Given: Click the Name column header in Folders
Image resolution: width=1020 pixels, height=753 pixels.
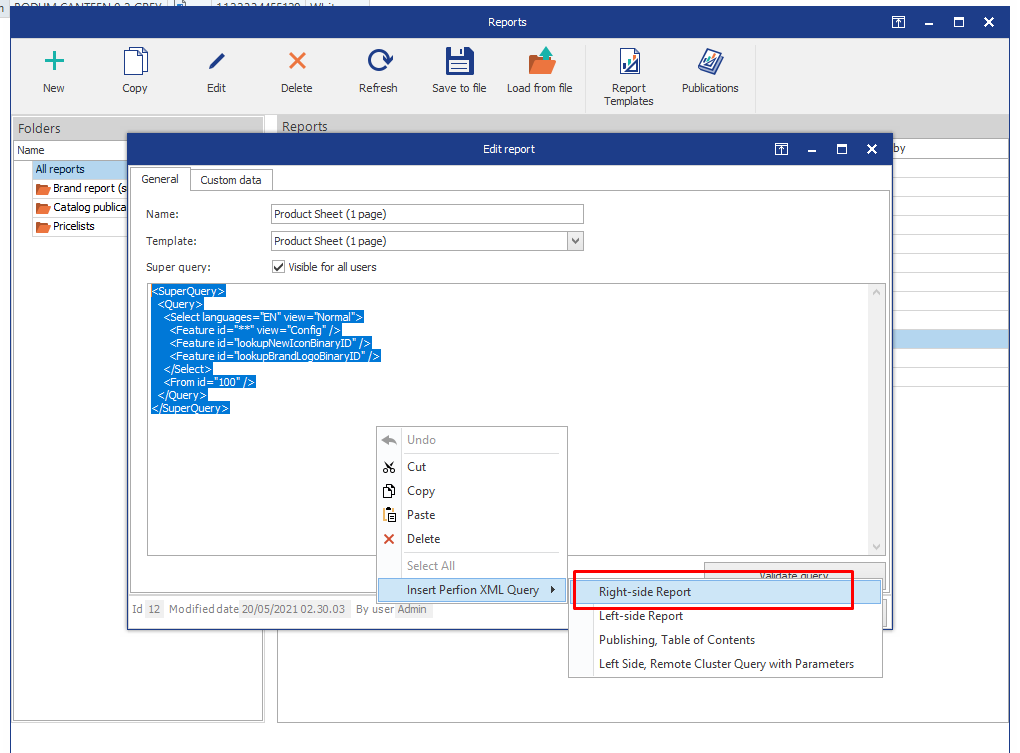Looking at the screenshot, I should [72, 150].
